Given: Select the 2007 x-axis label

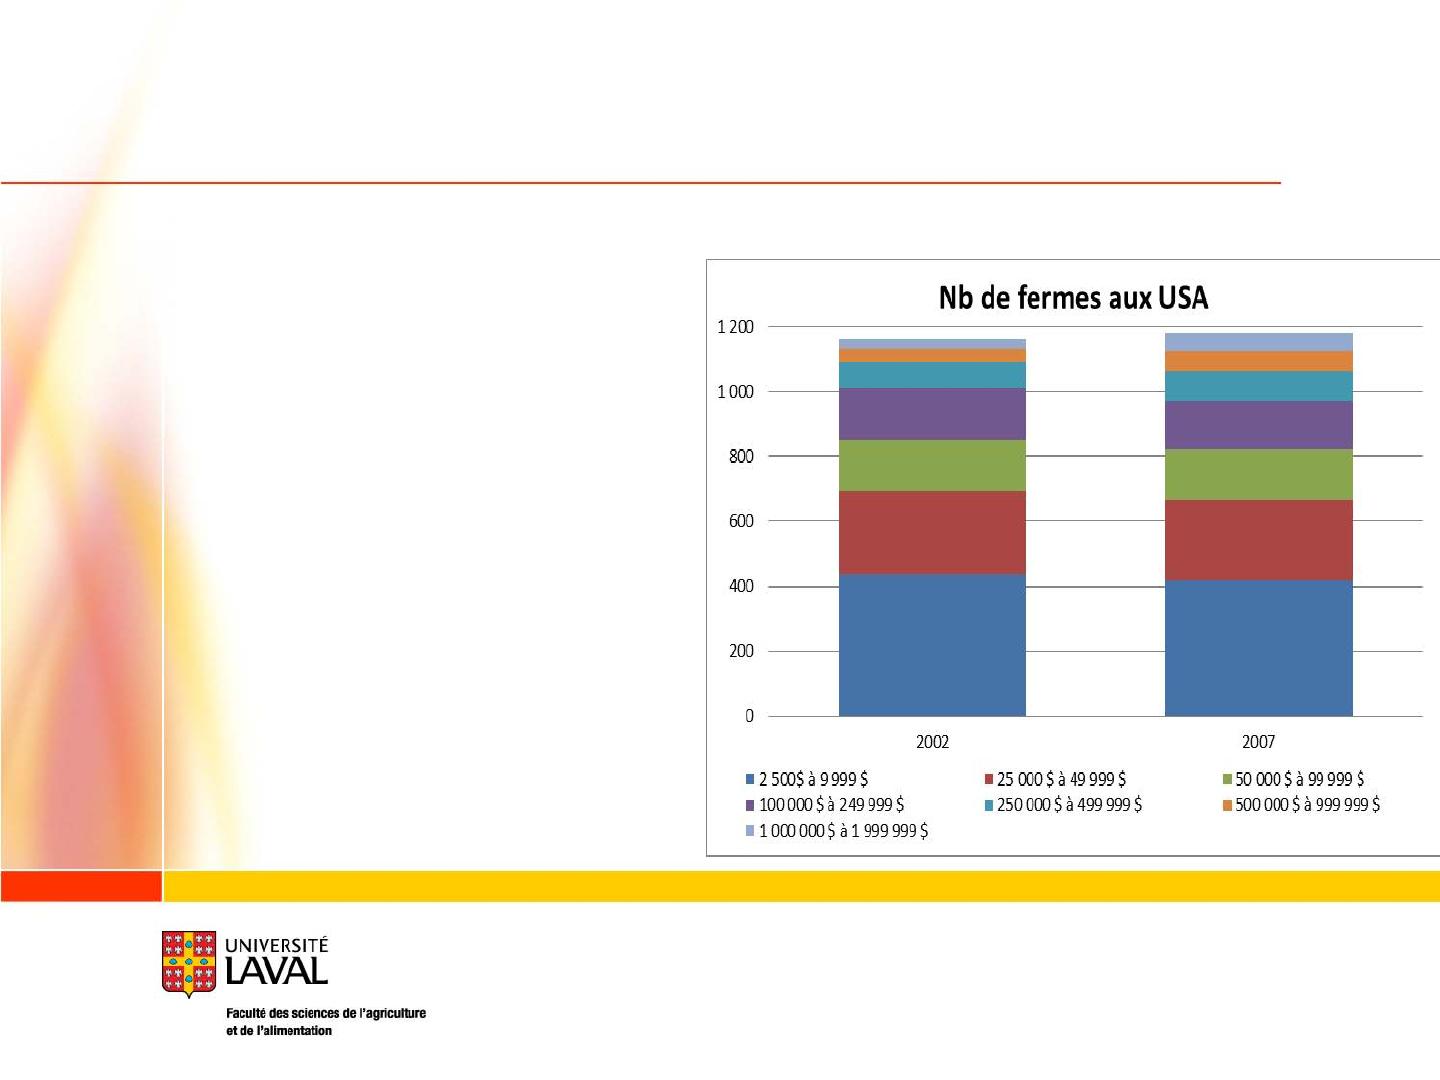Looking at the screenshot, I should [1258, 742].
